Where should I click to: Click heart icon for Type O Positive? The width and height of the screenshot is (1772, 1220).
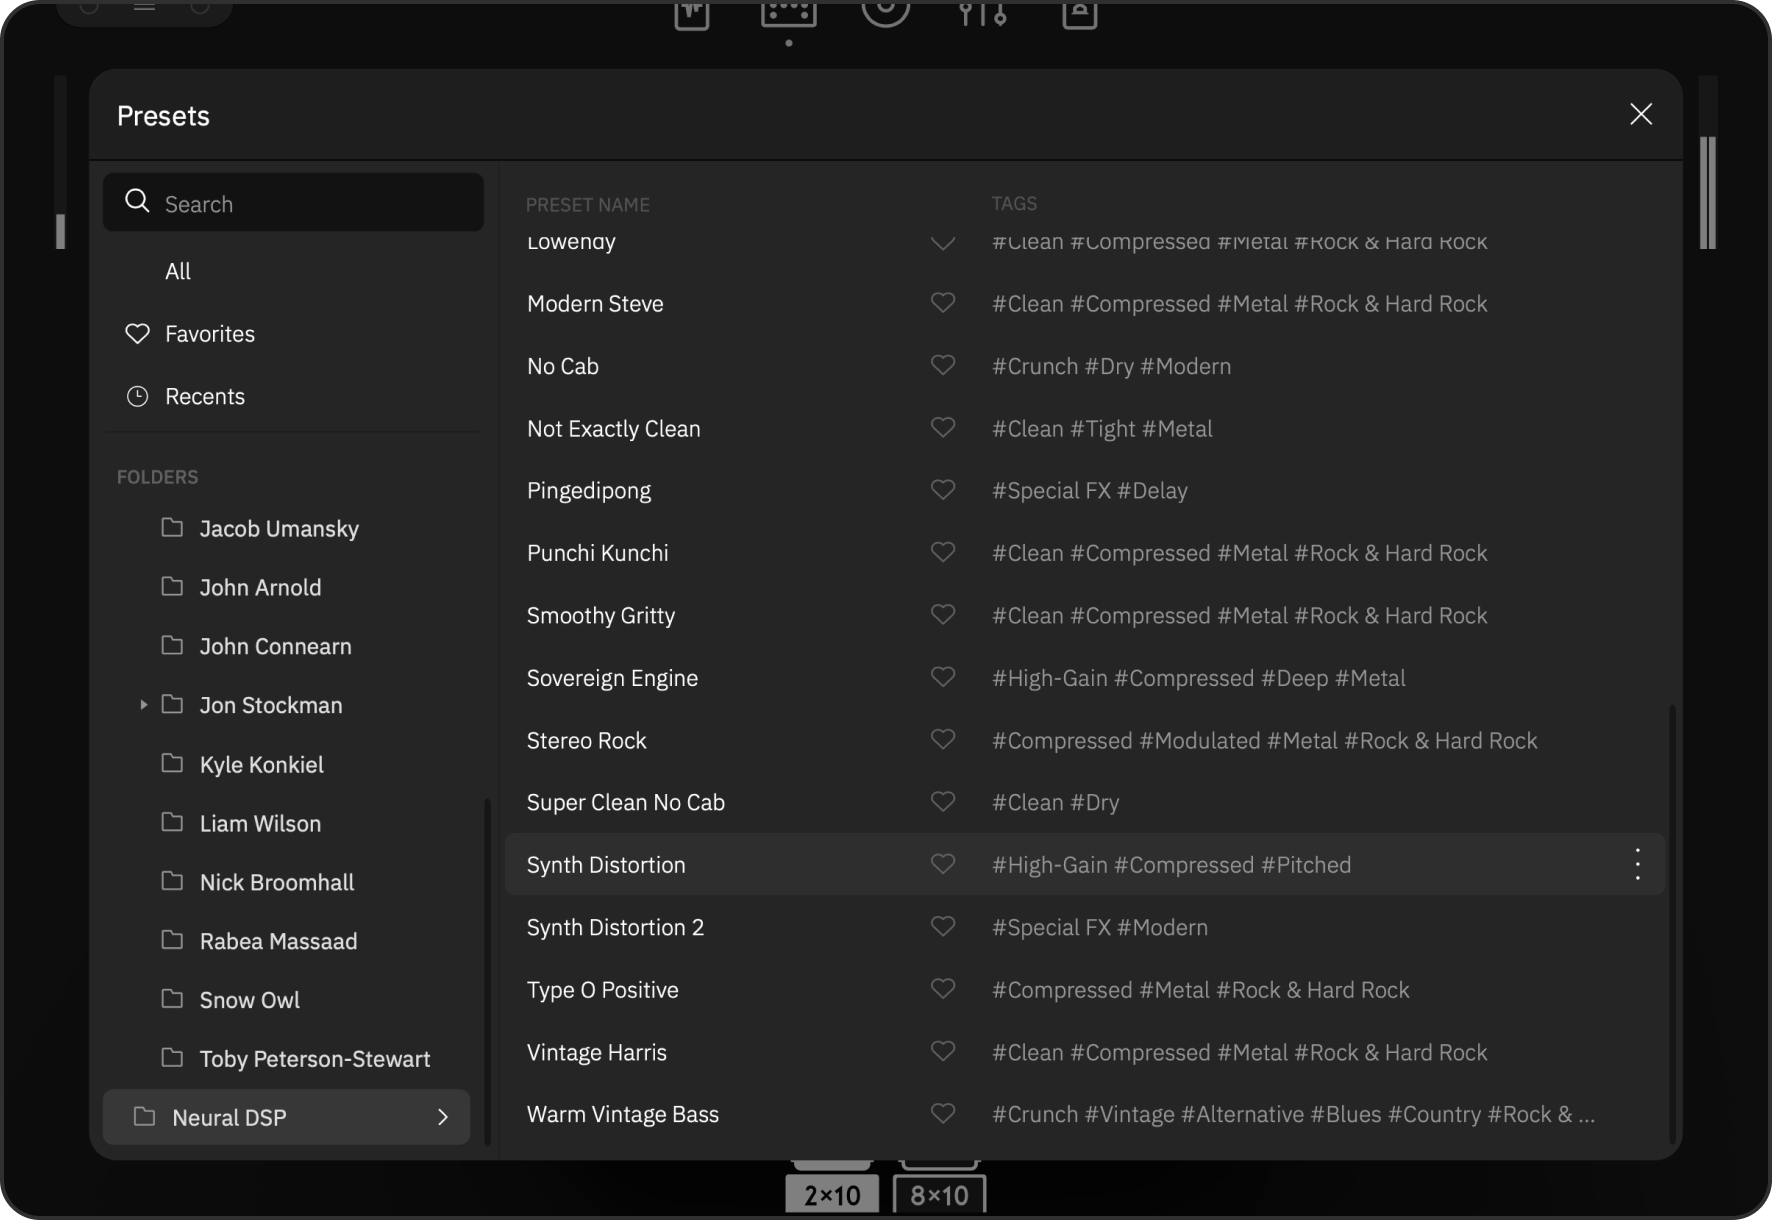click(942, 988)
